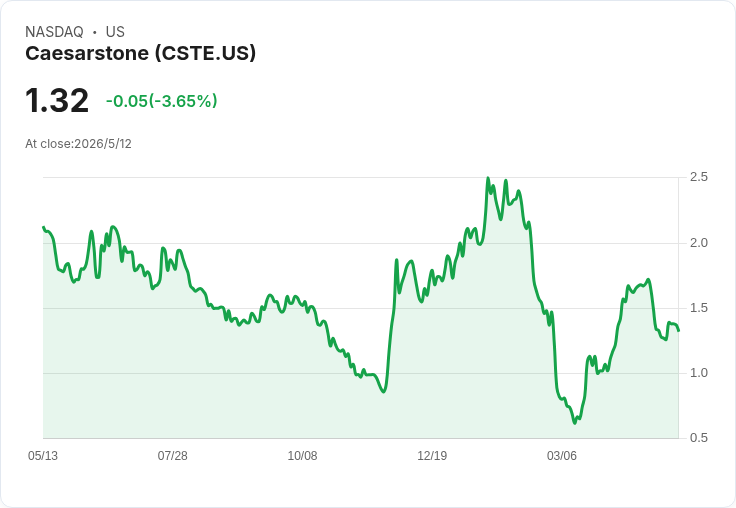Click the chart's highest peak near 2.5
Viewport: 736px width, 508px height.
pos(488,178)
